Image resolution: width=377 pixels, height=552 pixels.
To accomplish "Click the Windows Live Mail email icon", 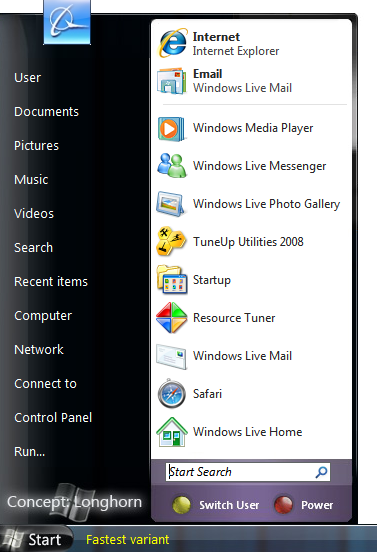I will point(171,81).
